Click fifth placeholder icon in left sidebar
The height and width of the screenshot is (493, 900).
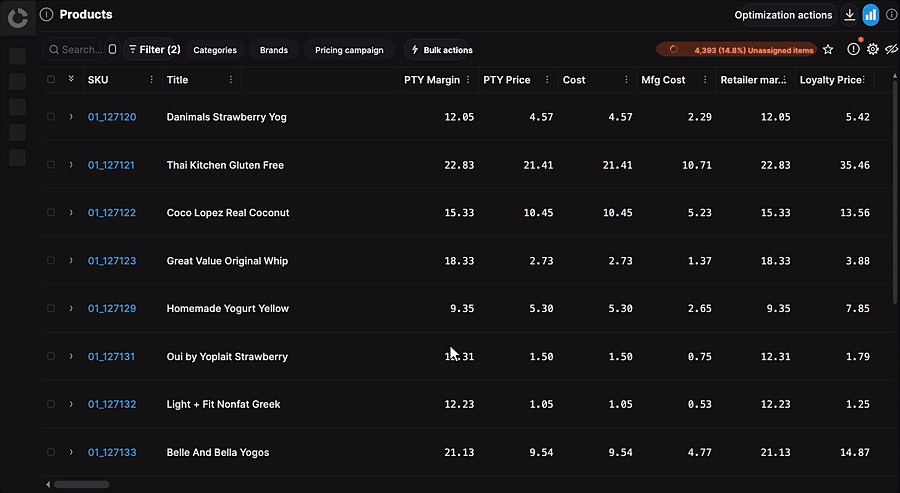click(17, 157)
